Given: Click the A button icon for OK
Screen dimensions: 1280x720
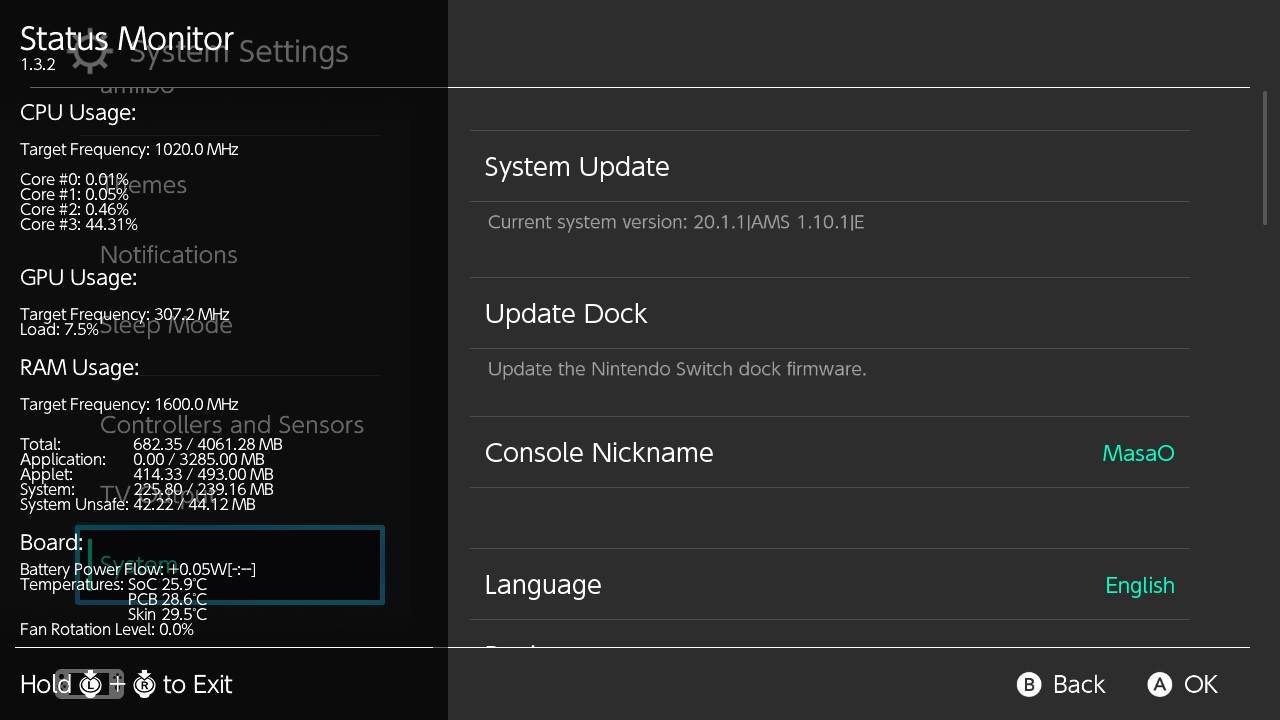Looking at the screenshot, I should [x=1159, y=684].
